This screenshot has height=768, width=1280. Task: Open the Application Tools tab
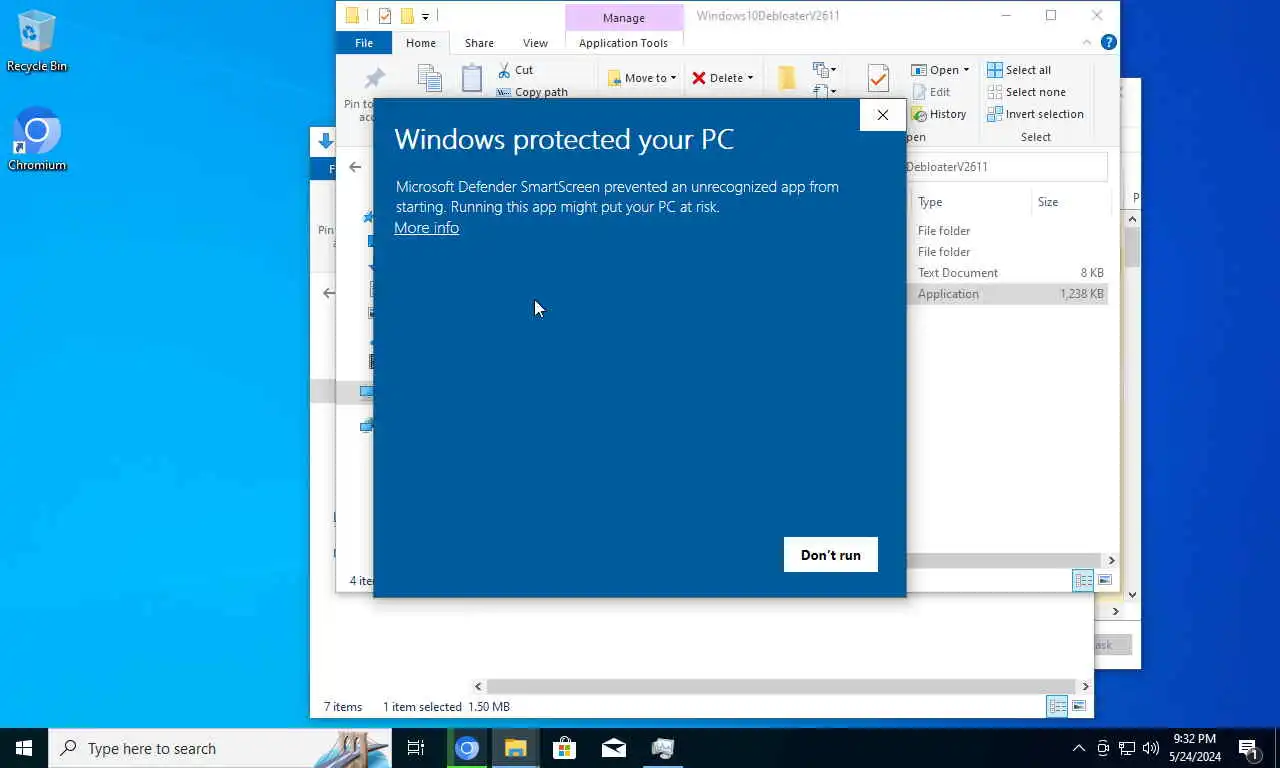tap(623, 43)
